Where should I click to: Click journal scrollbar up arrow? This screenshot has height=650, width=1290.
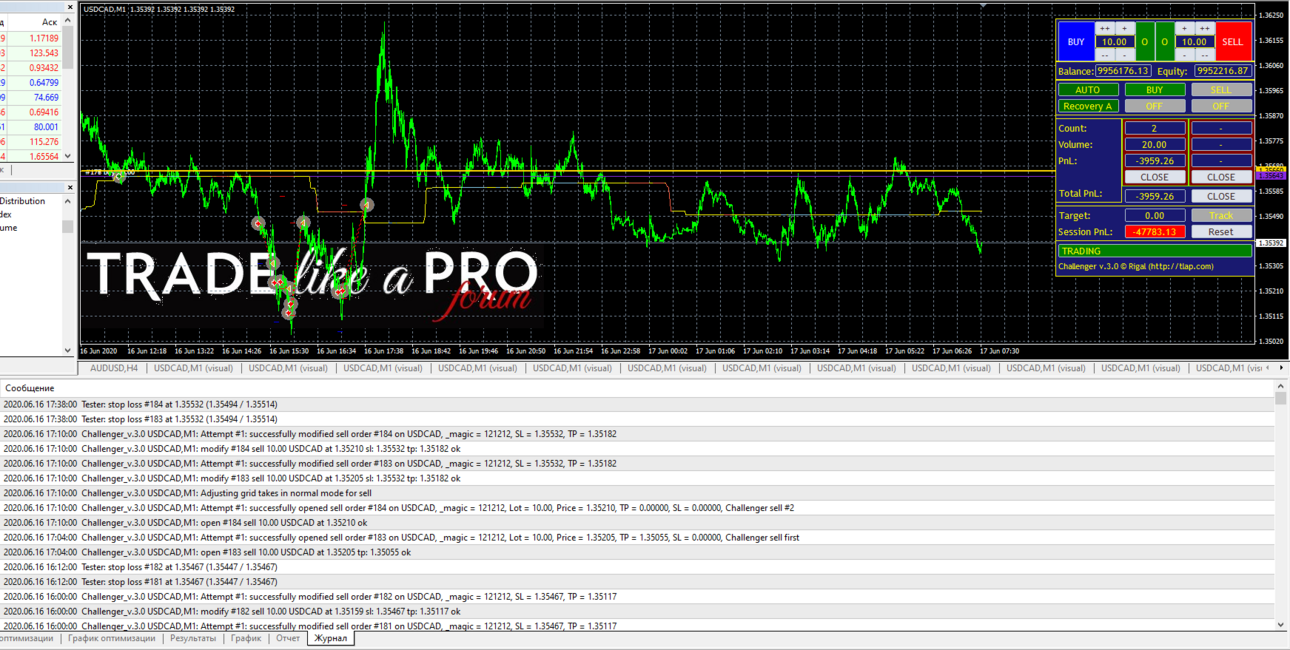coord(1281,387)
